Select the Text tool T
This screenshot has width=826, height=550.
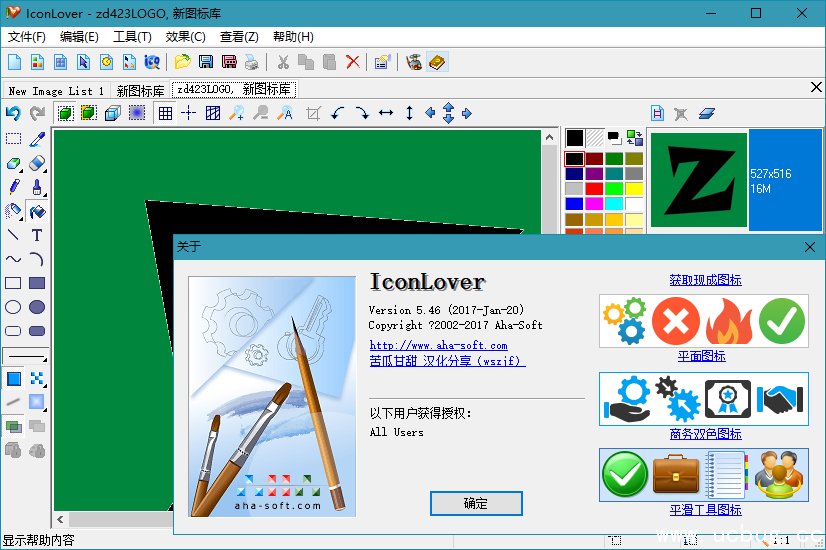click(37, 235)
